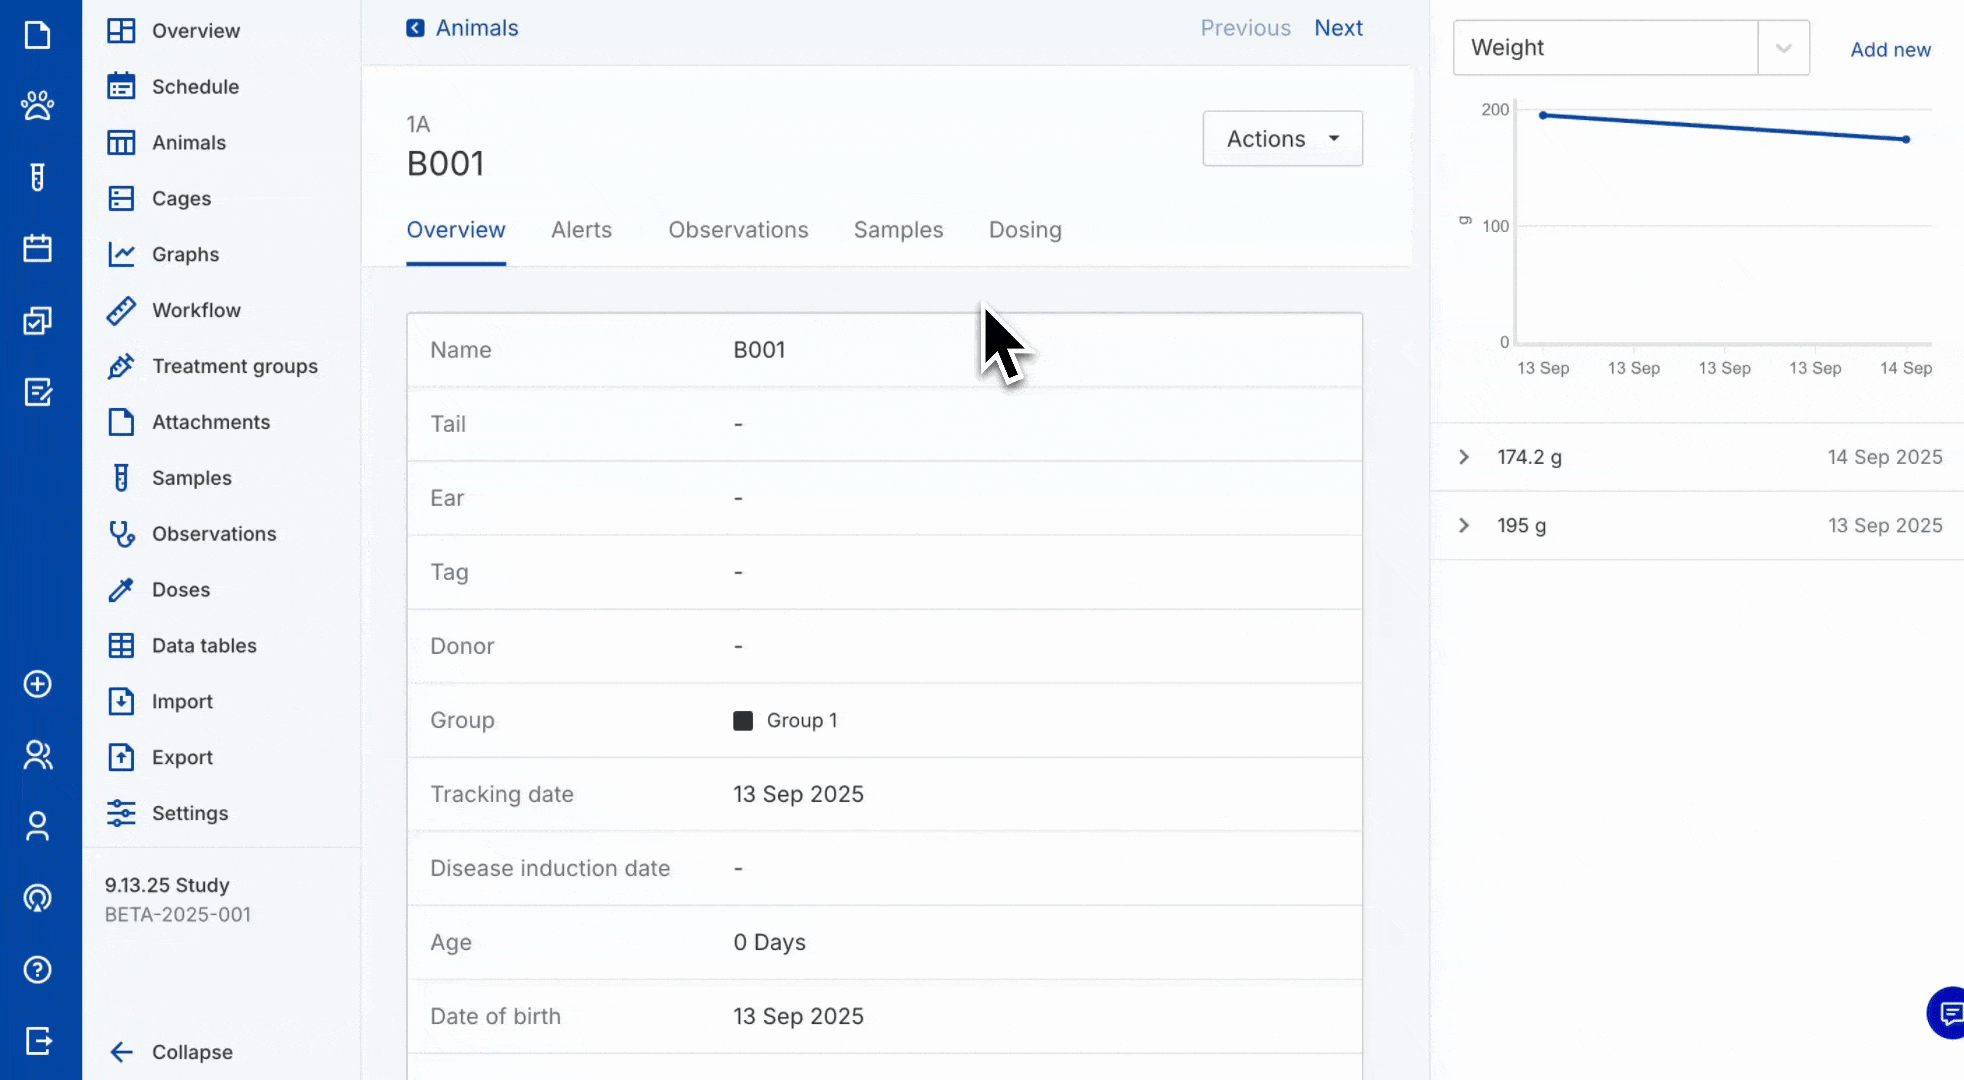1964x1080 pixels.
Task: Open the Alerts tab for B001
Action: [x=581, y=229]
